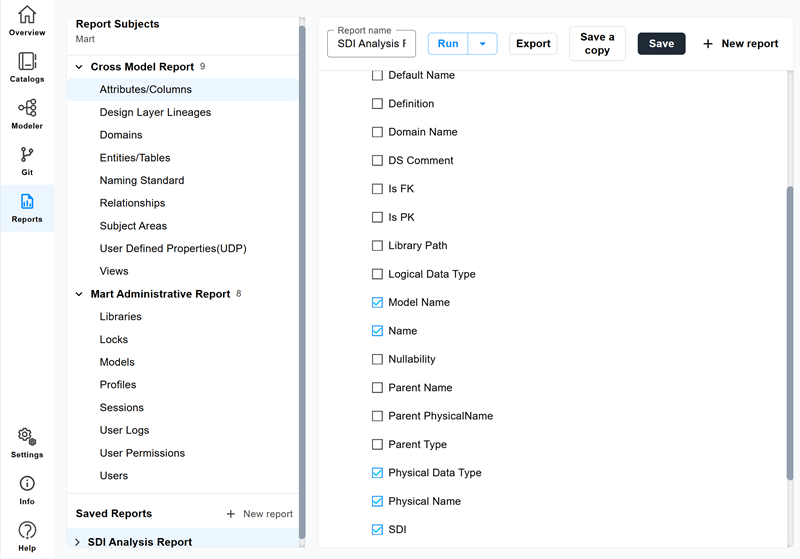Enable the Is FK checkbox
Image resolution: width=800 pixels, height=559 pixels.
point(377,189)
